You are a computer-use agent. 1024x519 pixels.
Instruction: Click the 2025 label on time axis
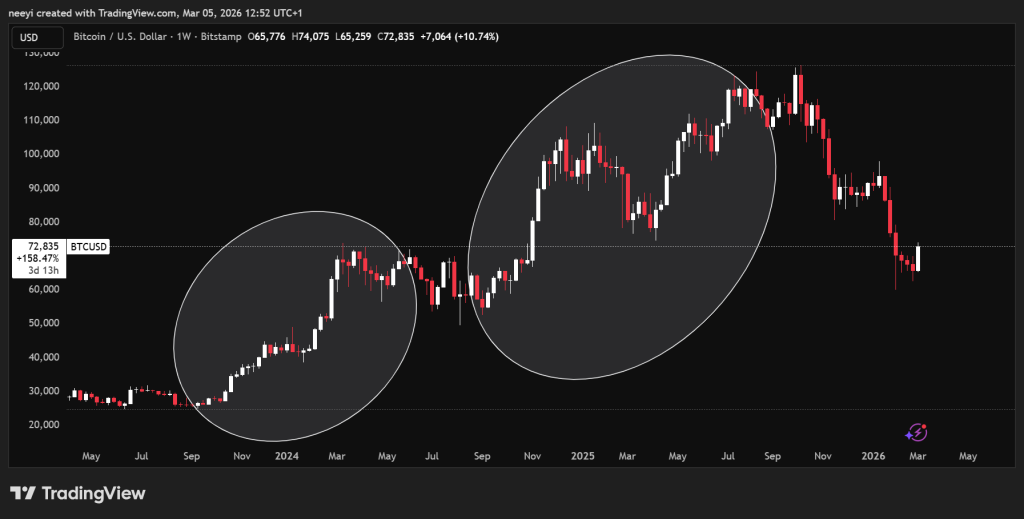tap(584, 456)
